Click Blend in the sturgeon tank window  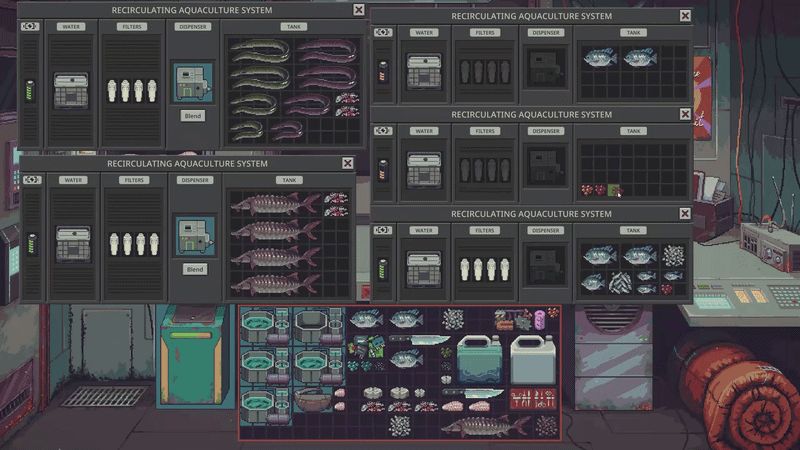[195, 269]
